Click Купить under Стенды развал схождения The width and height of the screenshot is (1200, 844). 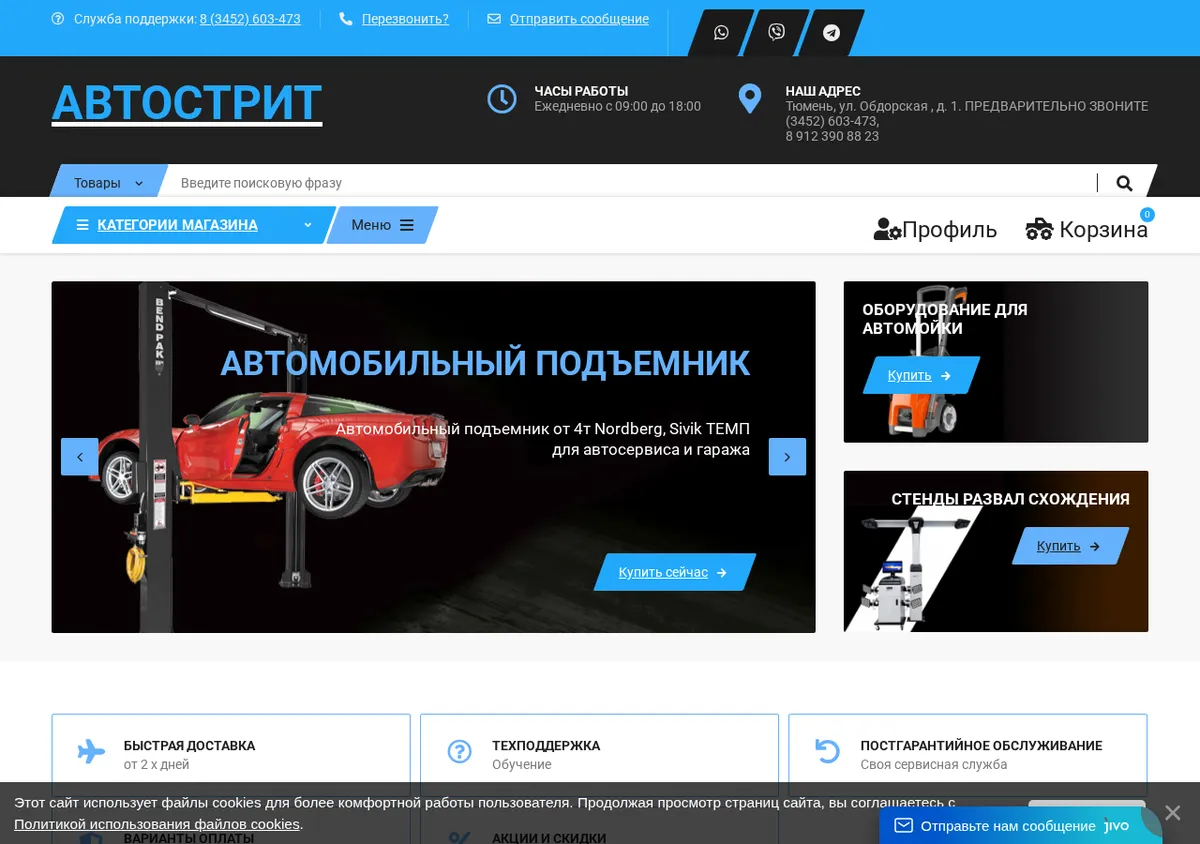click(1070, 546)
